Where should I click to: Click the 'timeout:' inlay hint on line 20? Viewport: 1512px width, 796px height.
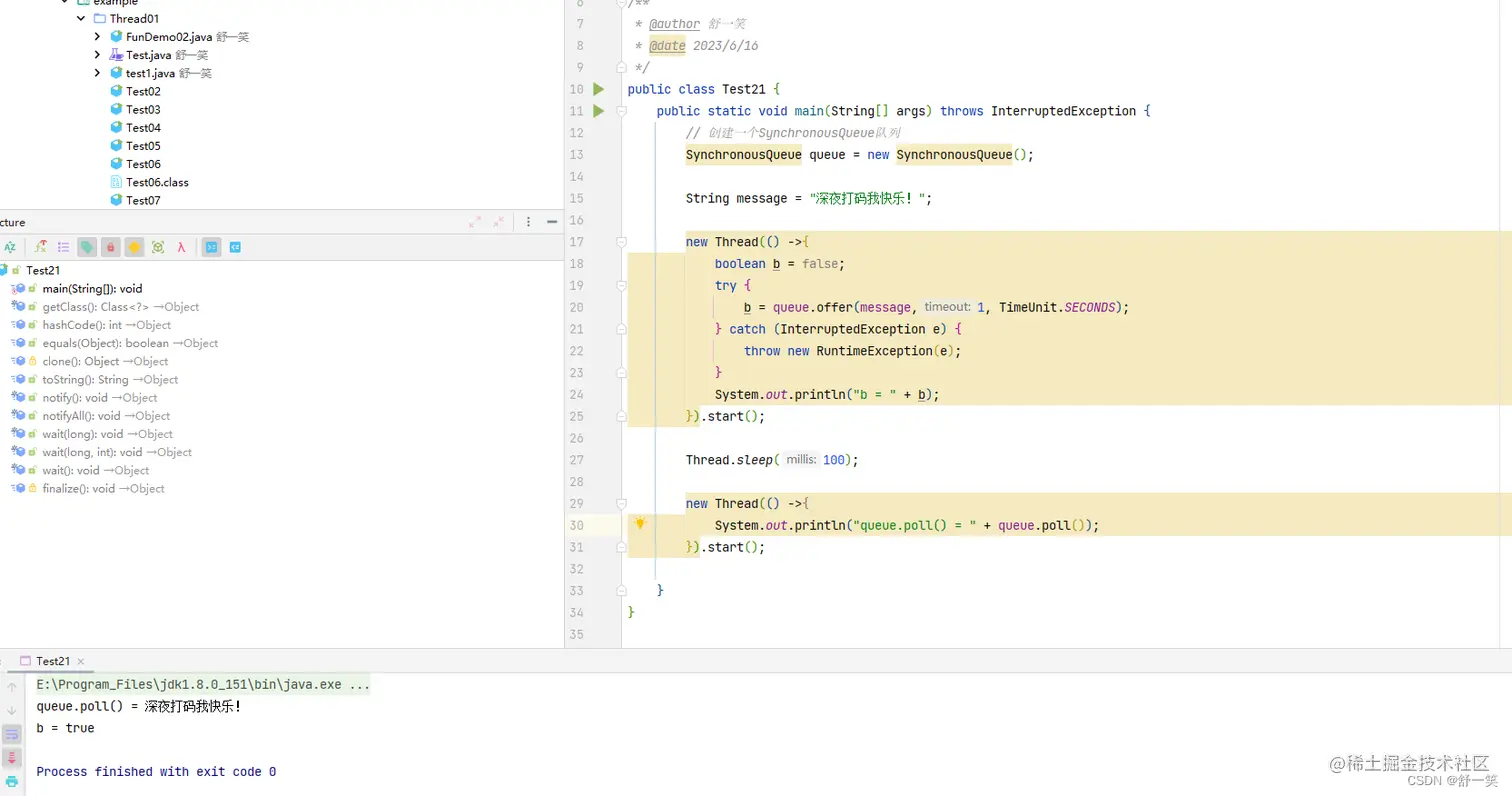pyautogui.click(x=946, y=307)
